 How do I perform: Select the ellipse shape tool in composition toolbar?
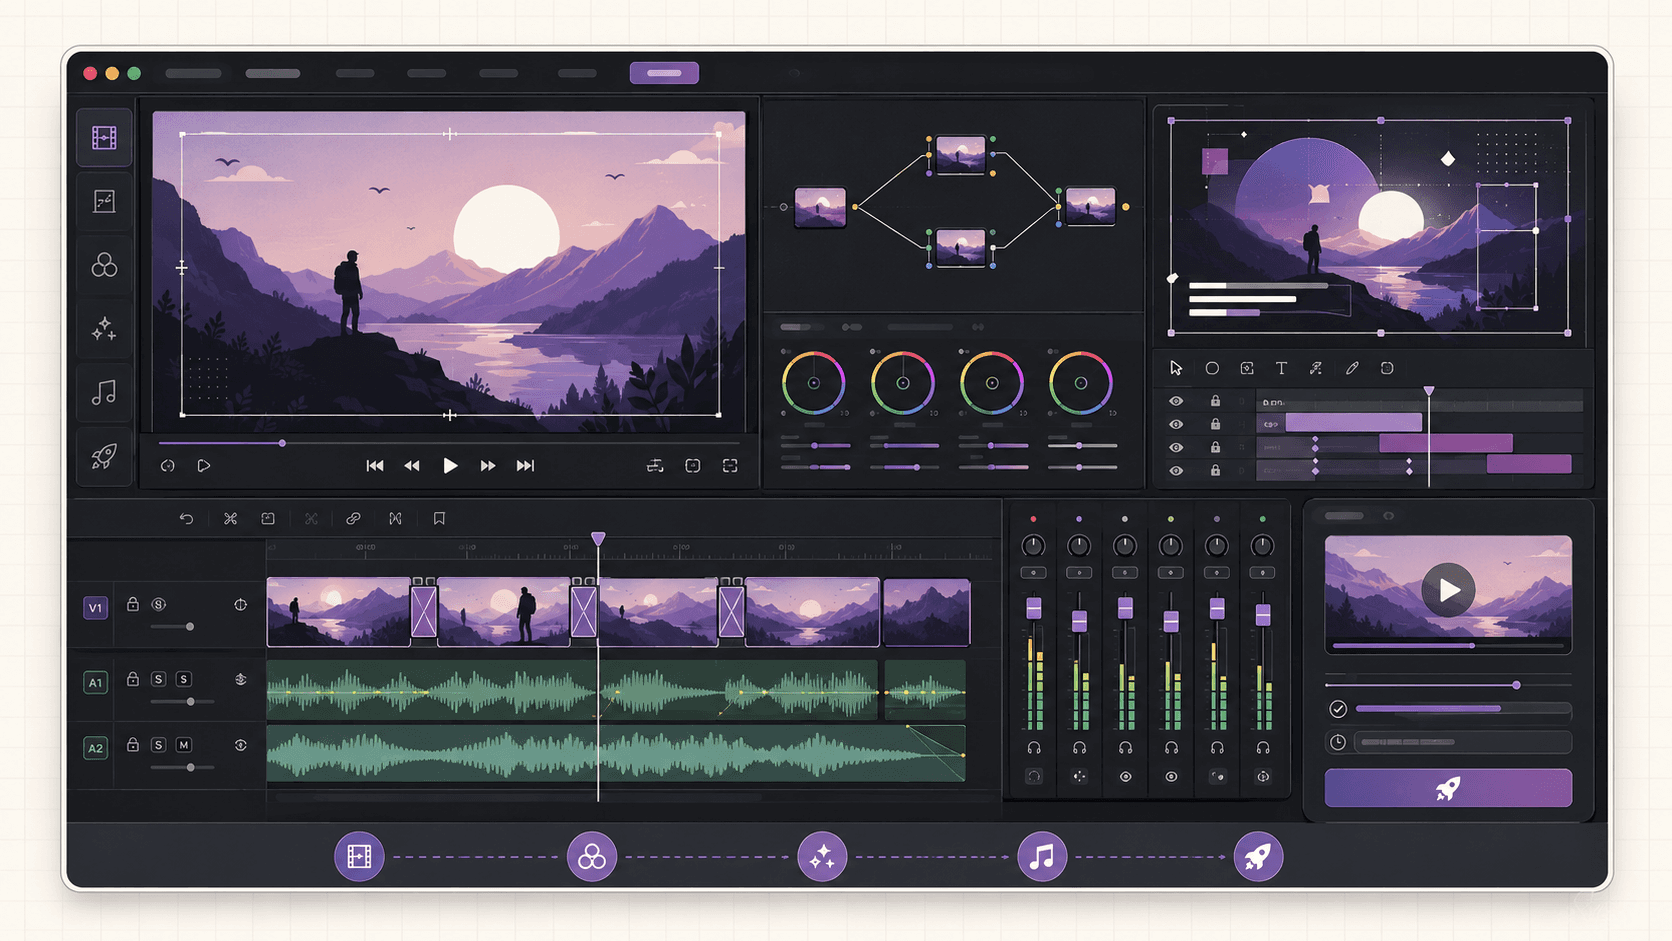[1212, 368]
